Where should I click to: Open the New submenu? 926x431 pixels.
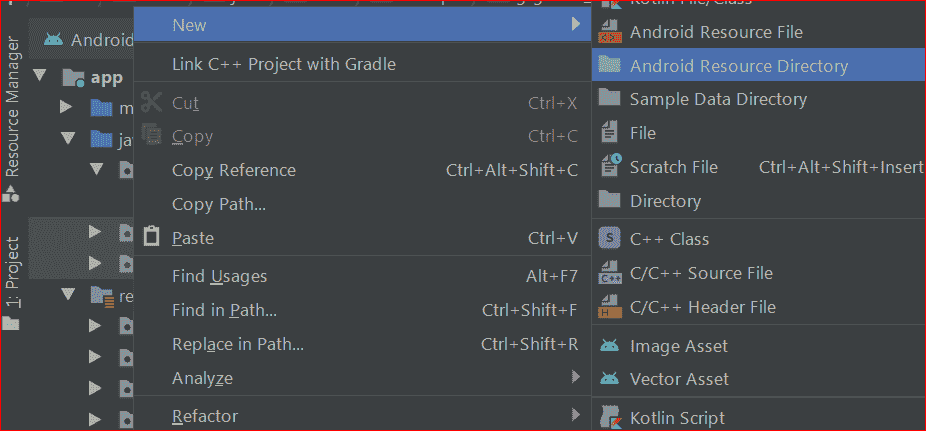[363, 25]
